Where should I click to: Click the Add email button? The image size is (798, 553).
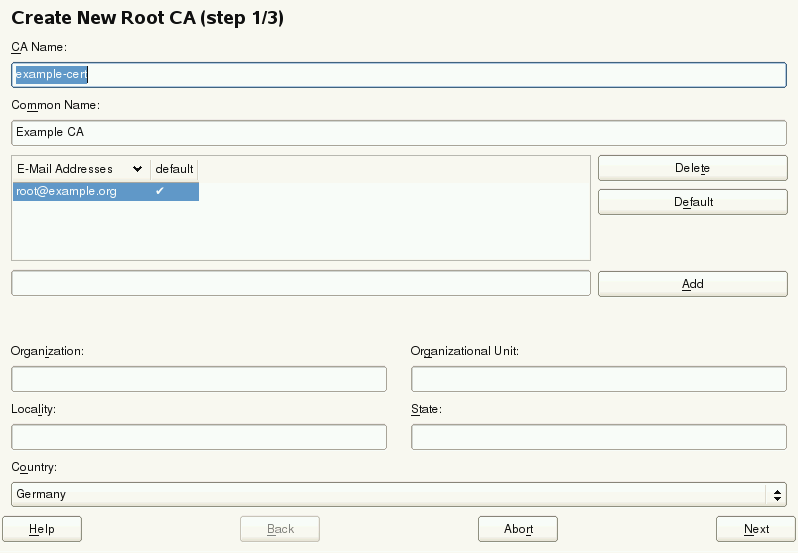click(692, 284)
